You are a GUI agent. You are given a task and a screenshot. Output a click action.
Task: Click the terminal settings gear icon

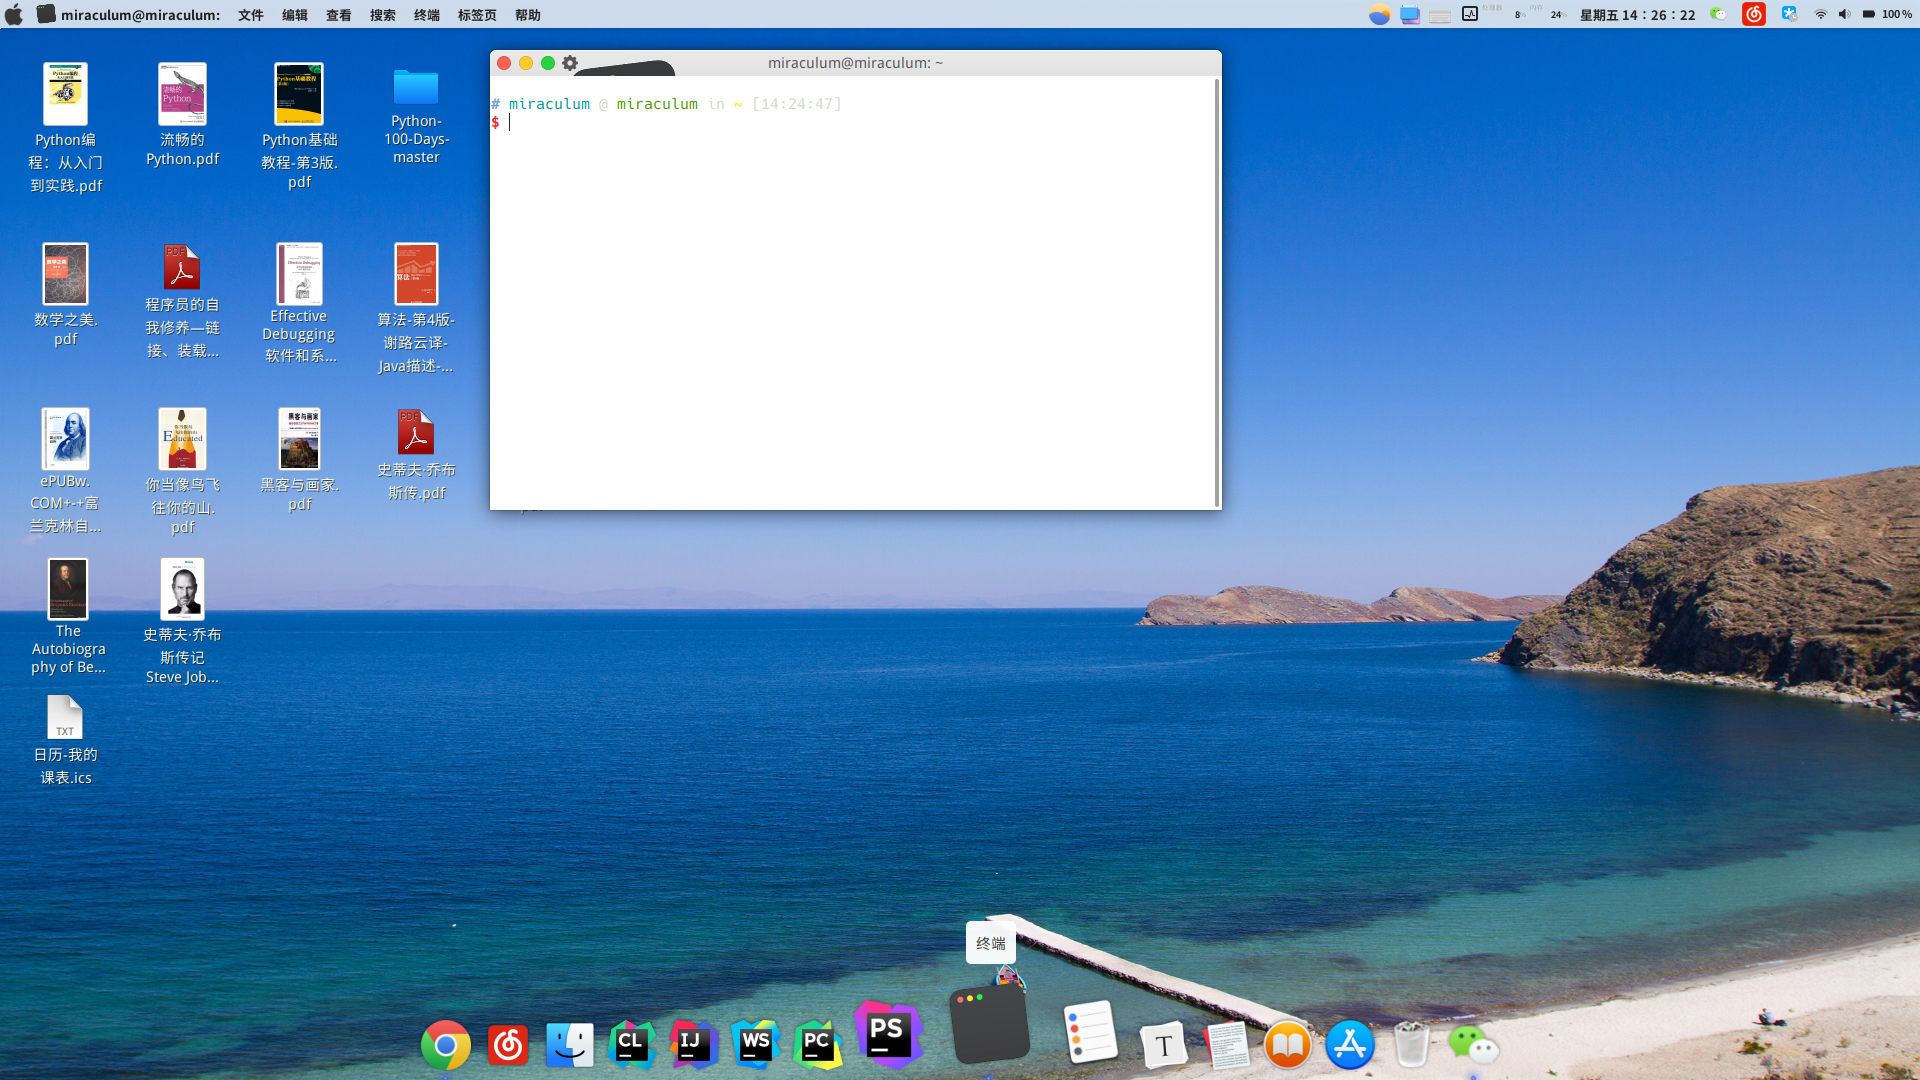570,63
